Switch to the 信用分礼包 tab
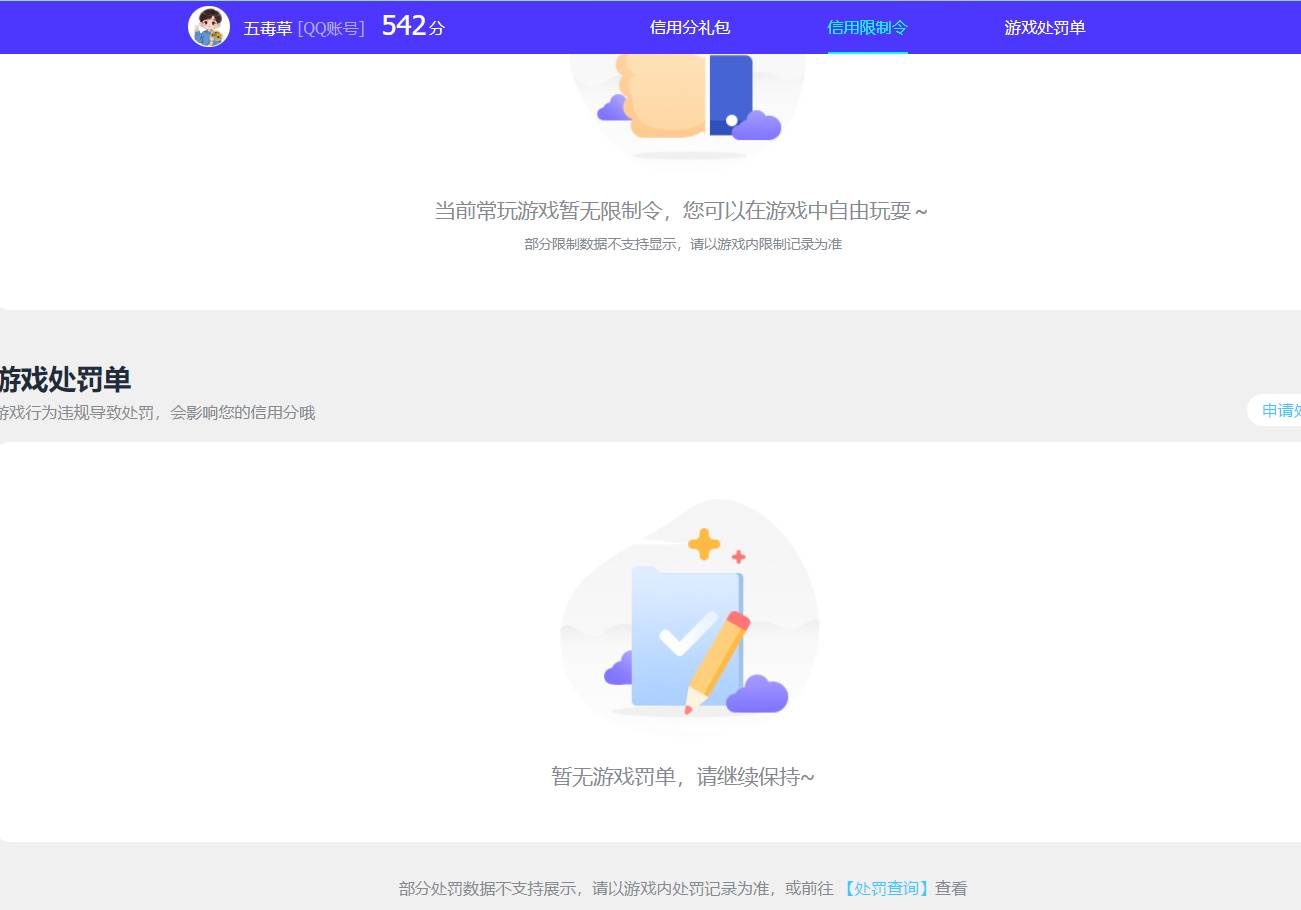This screenshot has width=1301, height=910. (689, 27)
